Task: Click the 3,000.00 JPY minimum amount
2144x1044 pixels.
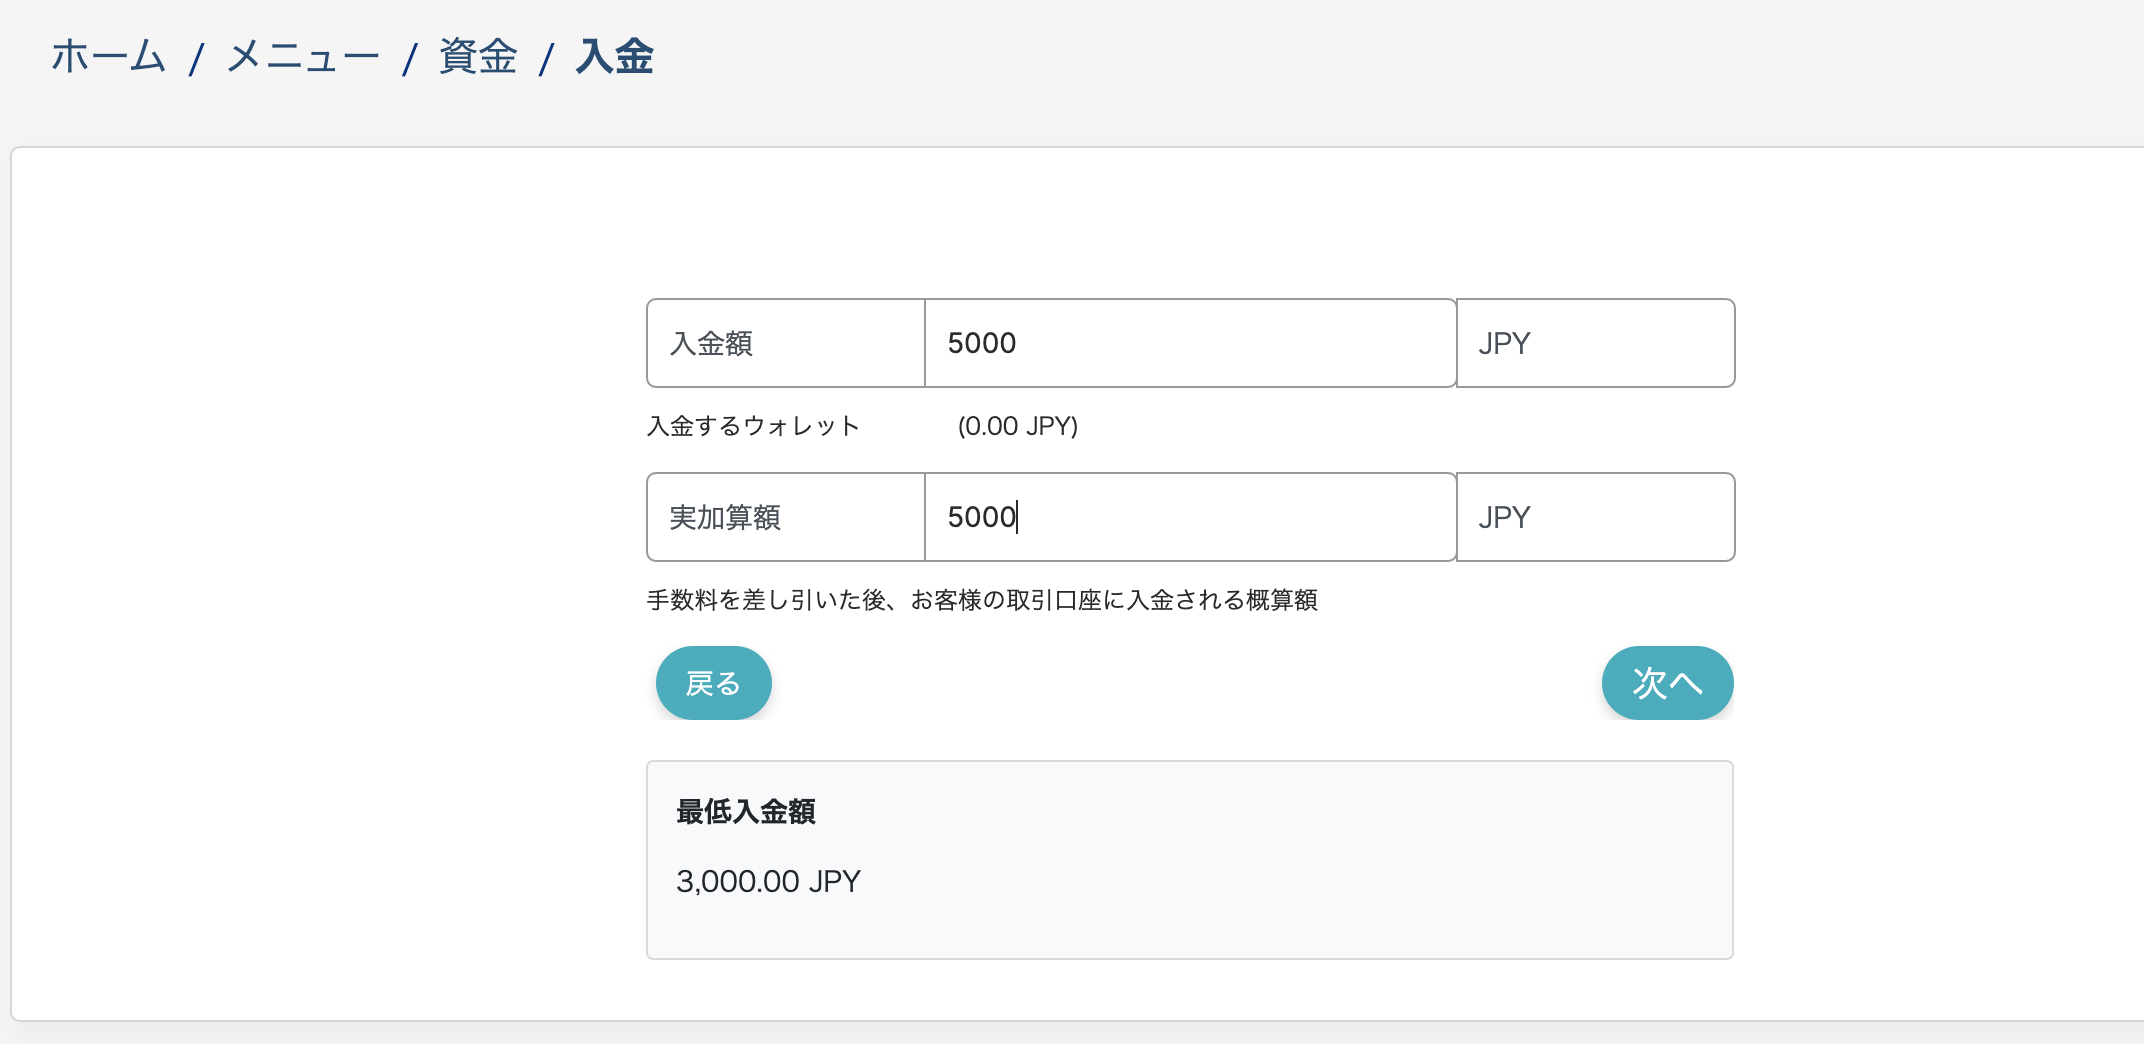Action: click(768, 881)
